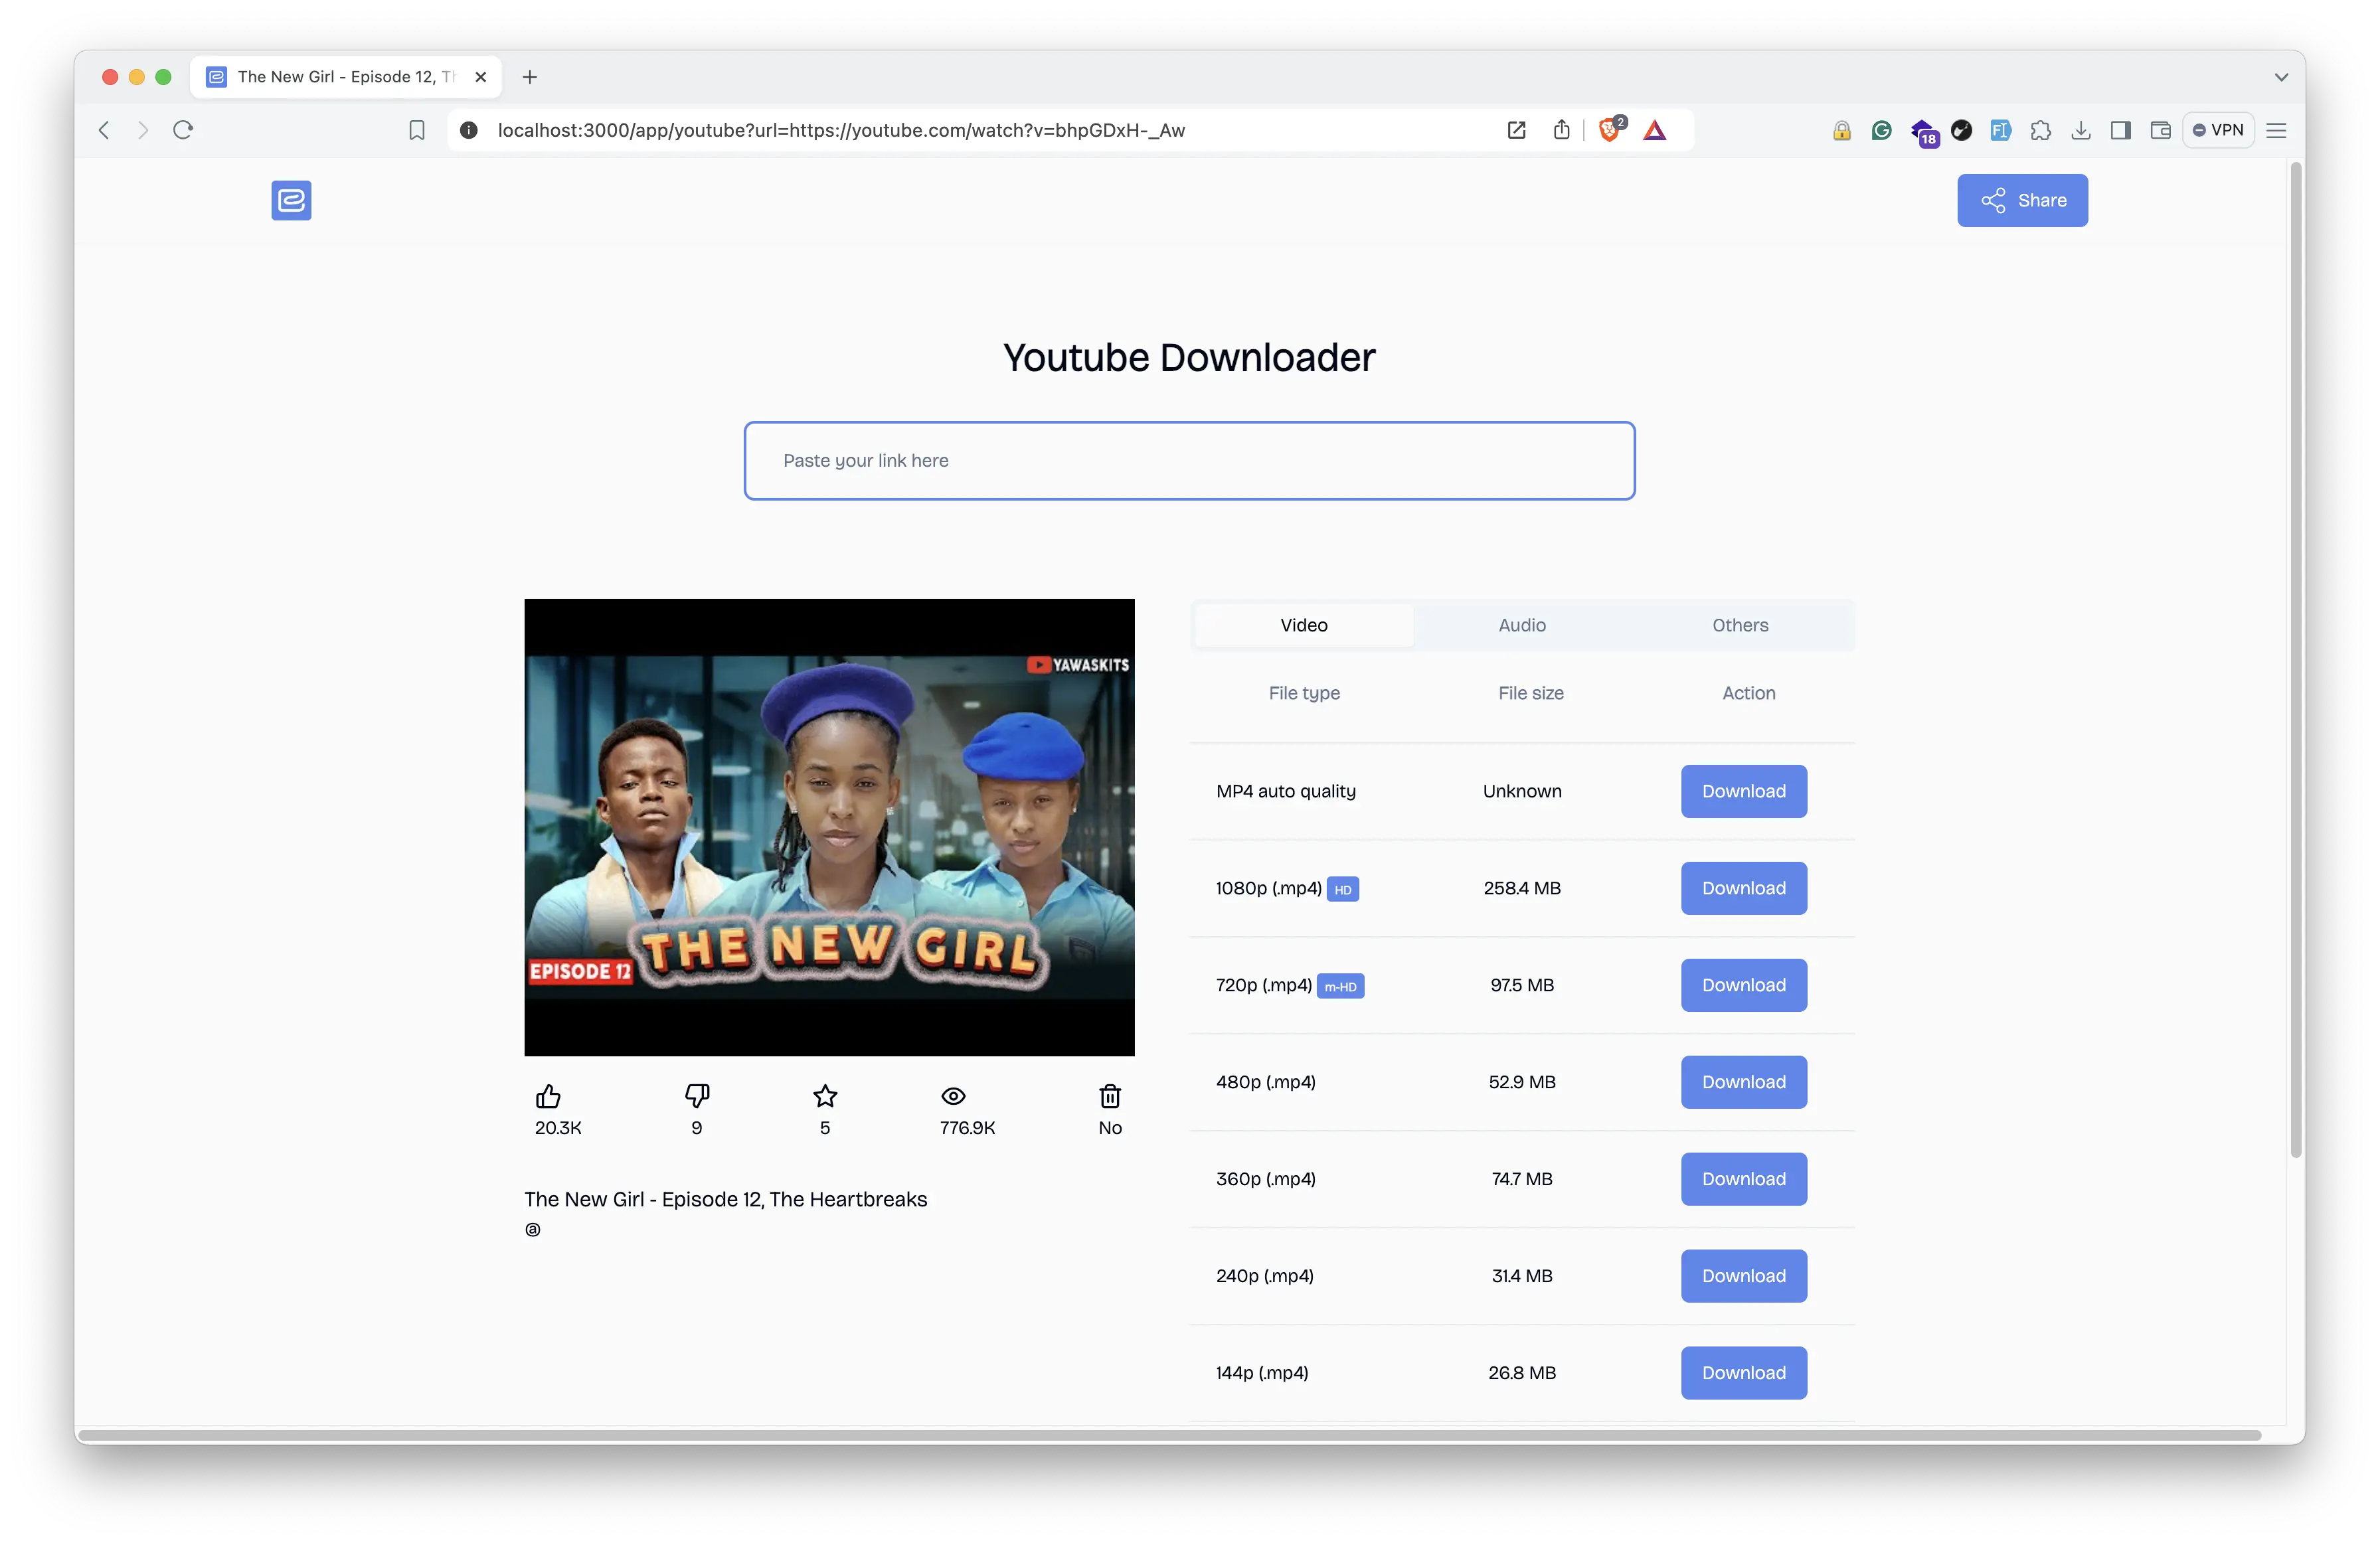The image size is (2380, 1543).
Task: Click the Action column header
Action: tap(1748, 693)
